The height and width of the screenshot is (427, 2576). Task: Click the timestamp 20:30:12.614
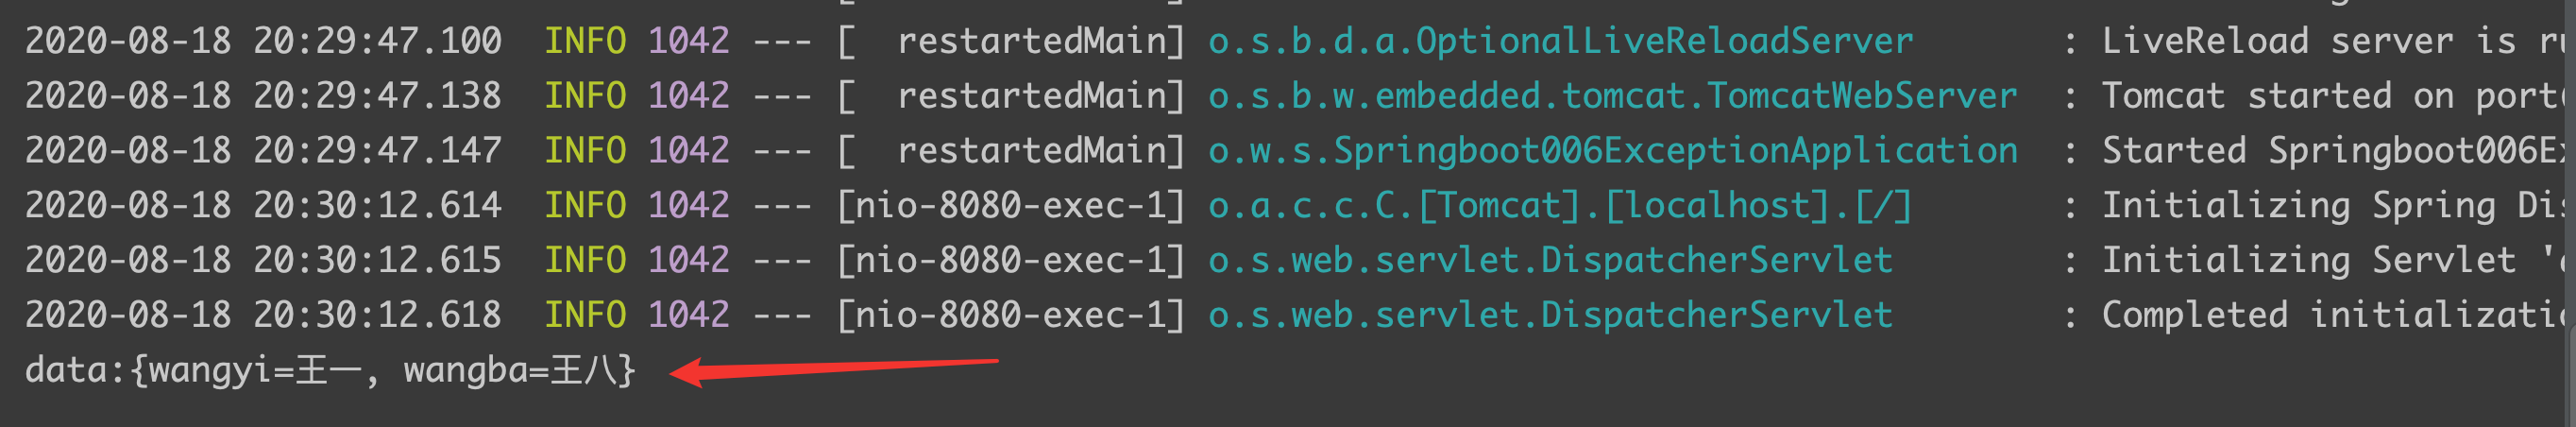click(377, 206)
